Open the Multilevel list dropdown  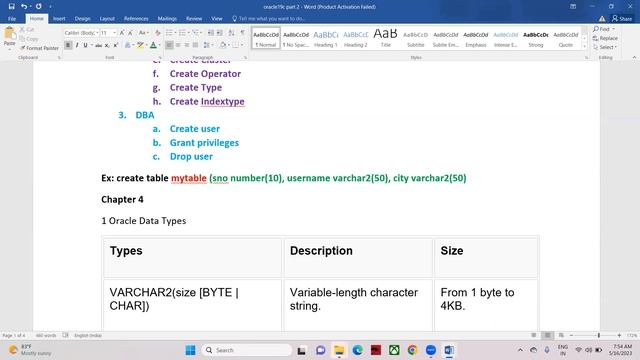pos(202,33)
